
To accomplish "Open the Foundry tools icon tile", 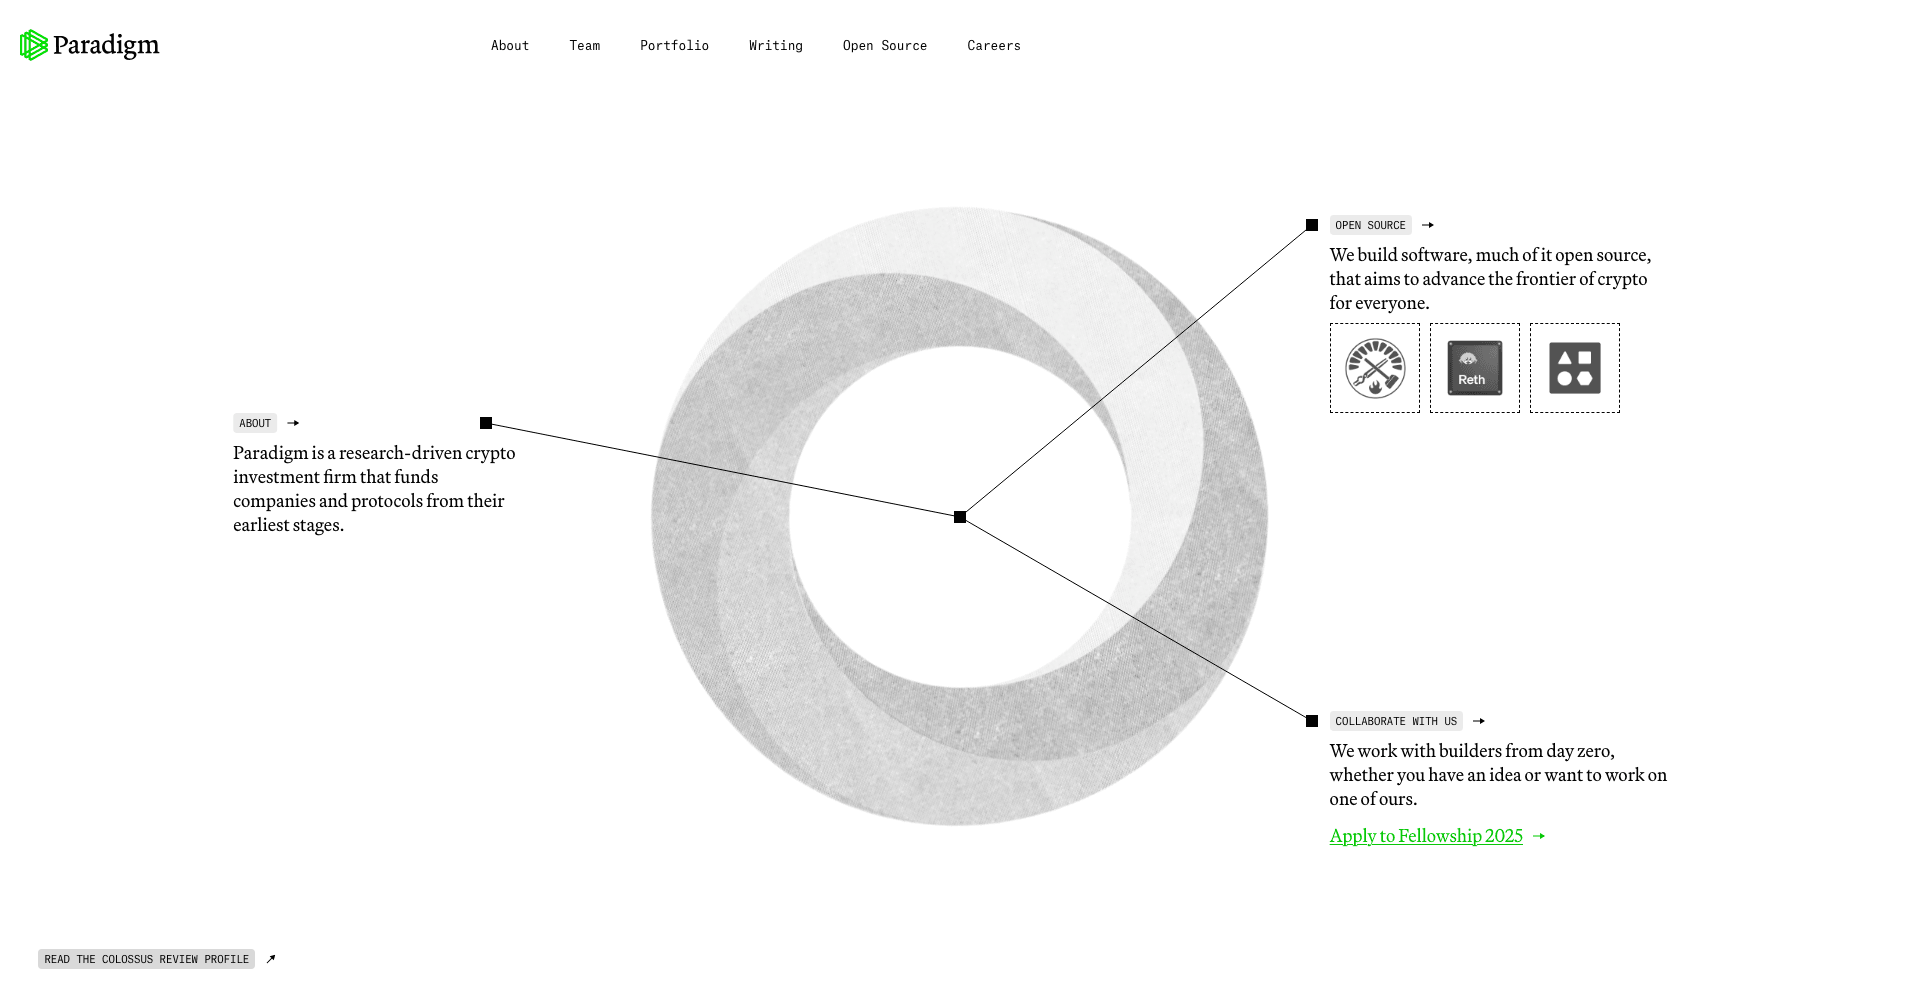I will click(x=1374, y=368).
